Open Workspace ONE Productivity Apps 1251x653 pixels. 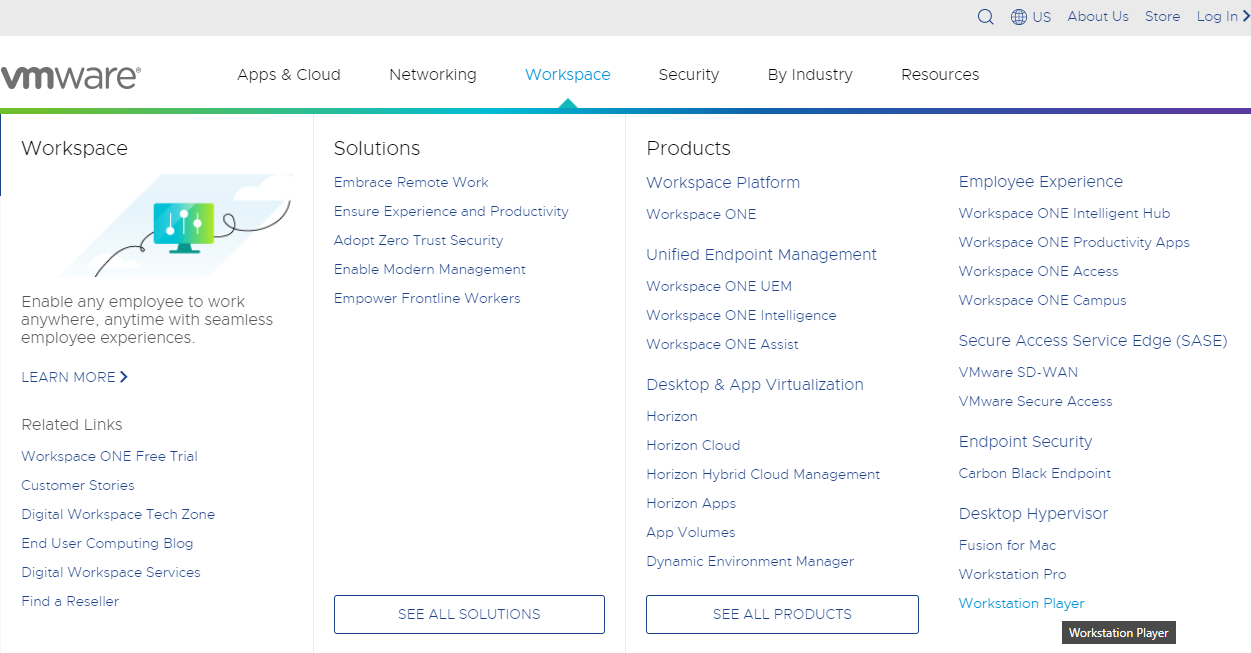(1074, 242)
